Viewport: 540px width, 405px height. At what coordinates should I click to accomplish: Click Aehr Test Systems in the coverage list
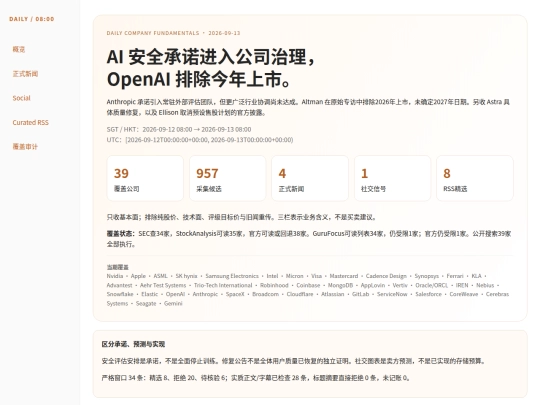click(x=163, y=285)
